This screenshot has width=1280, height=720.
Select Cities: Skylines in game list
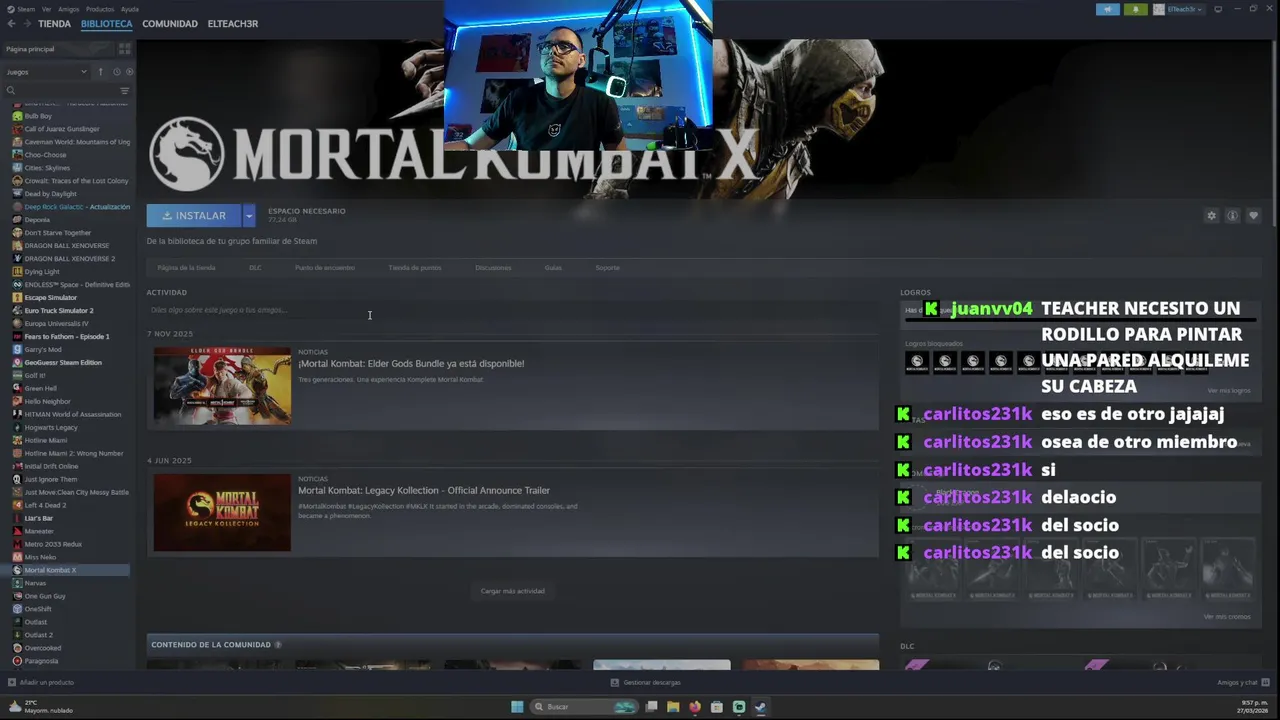(x=47, y=168)
